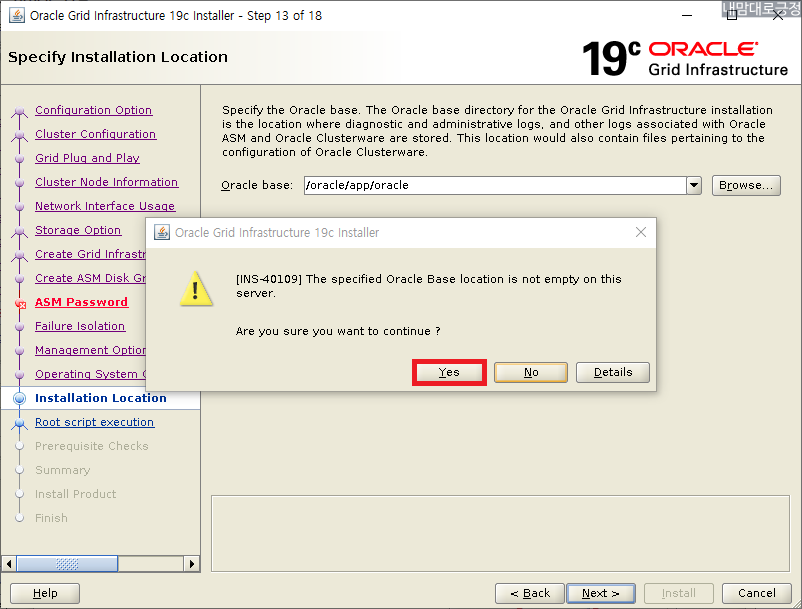The image size is (802, 609).
Task: Choose No in the INS-40109 dialog
Action: pos(531,372)
